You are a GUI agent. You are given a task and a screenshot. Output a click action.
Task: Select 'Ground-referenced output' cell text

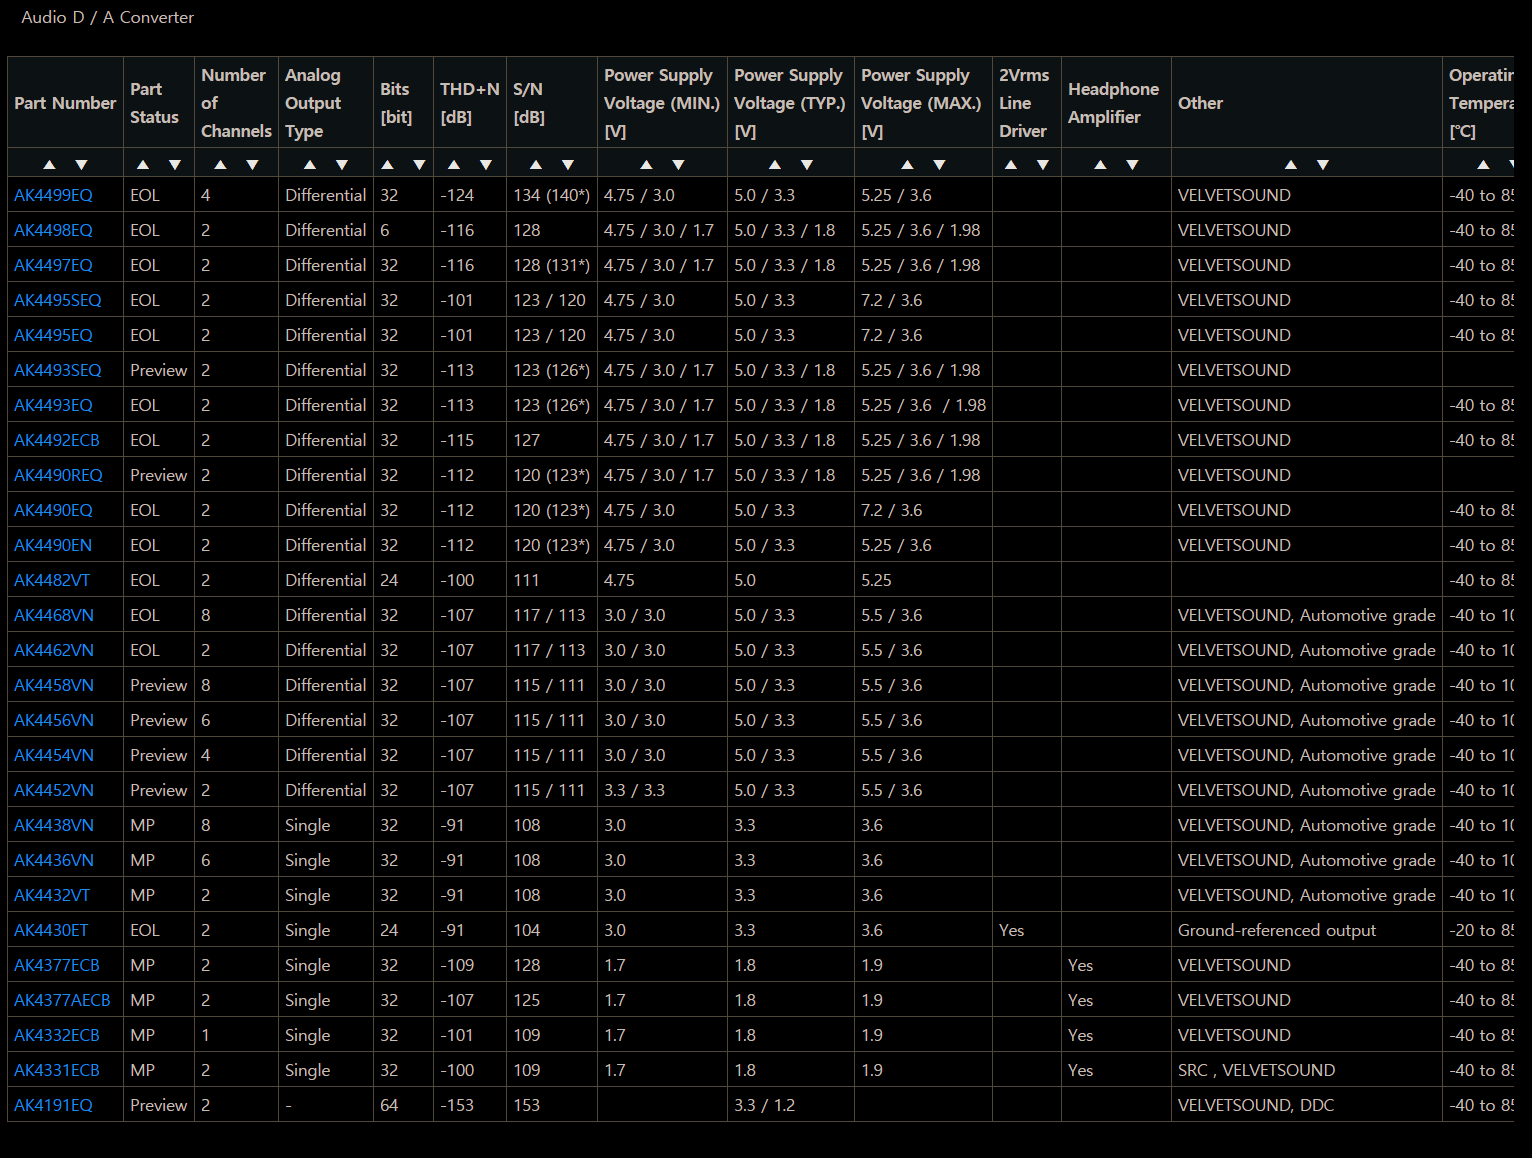tap(1277, 930)
